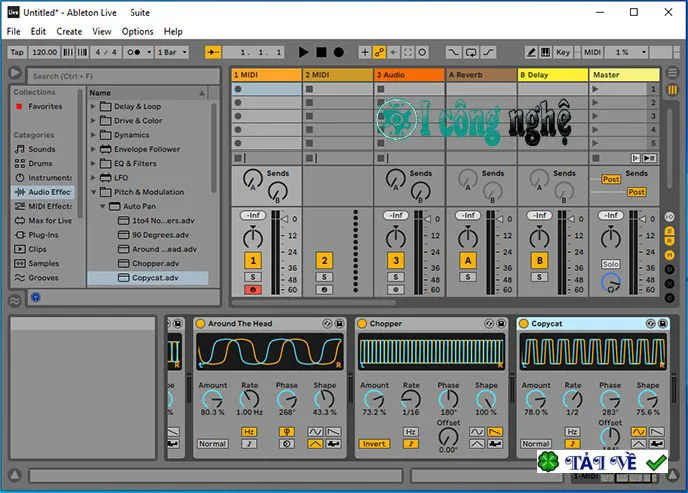
Task: Open the Options menu
Action: [137, 32]
